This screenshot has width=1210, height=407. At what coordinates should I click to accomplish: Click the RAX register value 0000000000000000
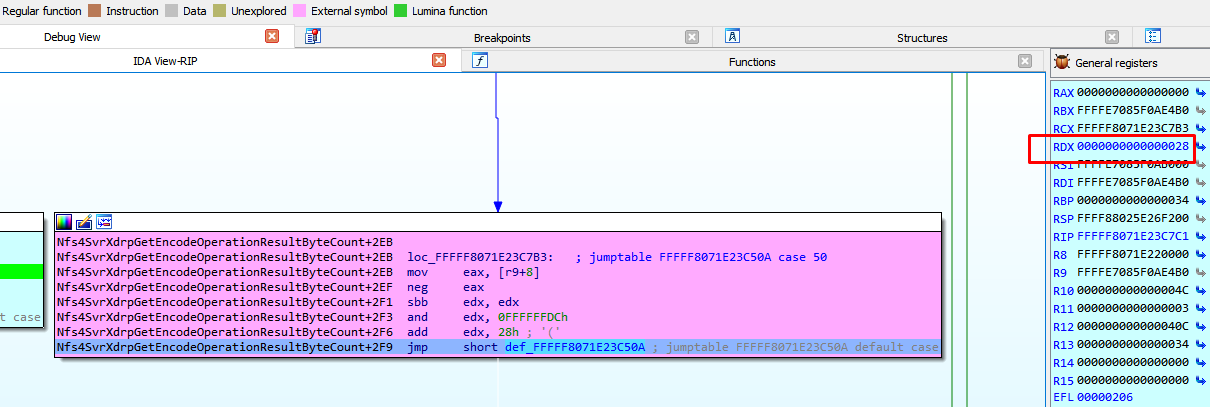click(x=1133, y=92)
